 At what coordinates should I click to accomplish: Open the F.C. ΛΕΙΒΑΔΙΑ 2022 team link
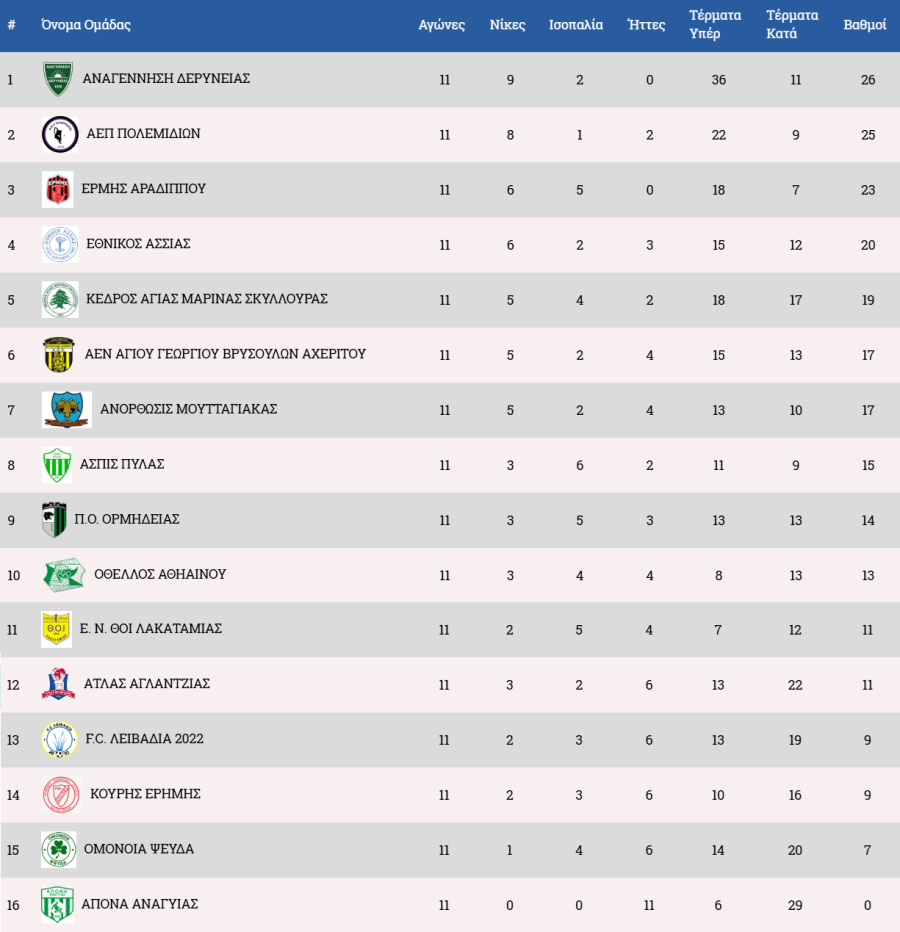(x=146, y=739)
